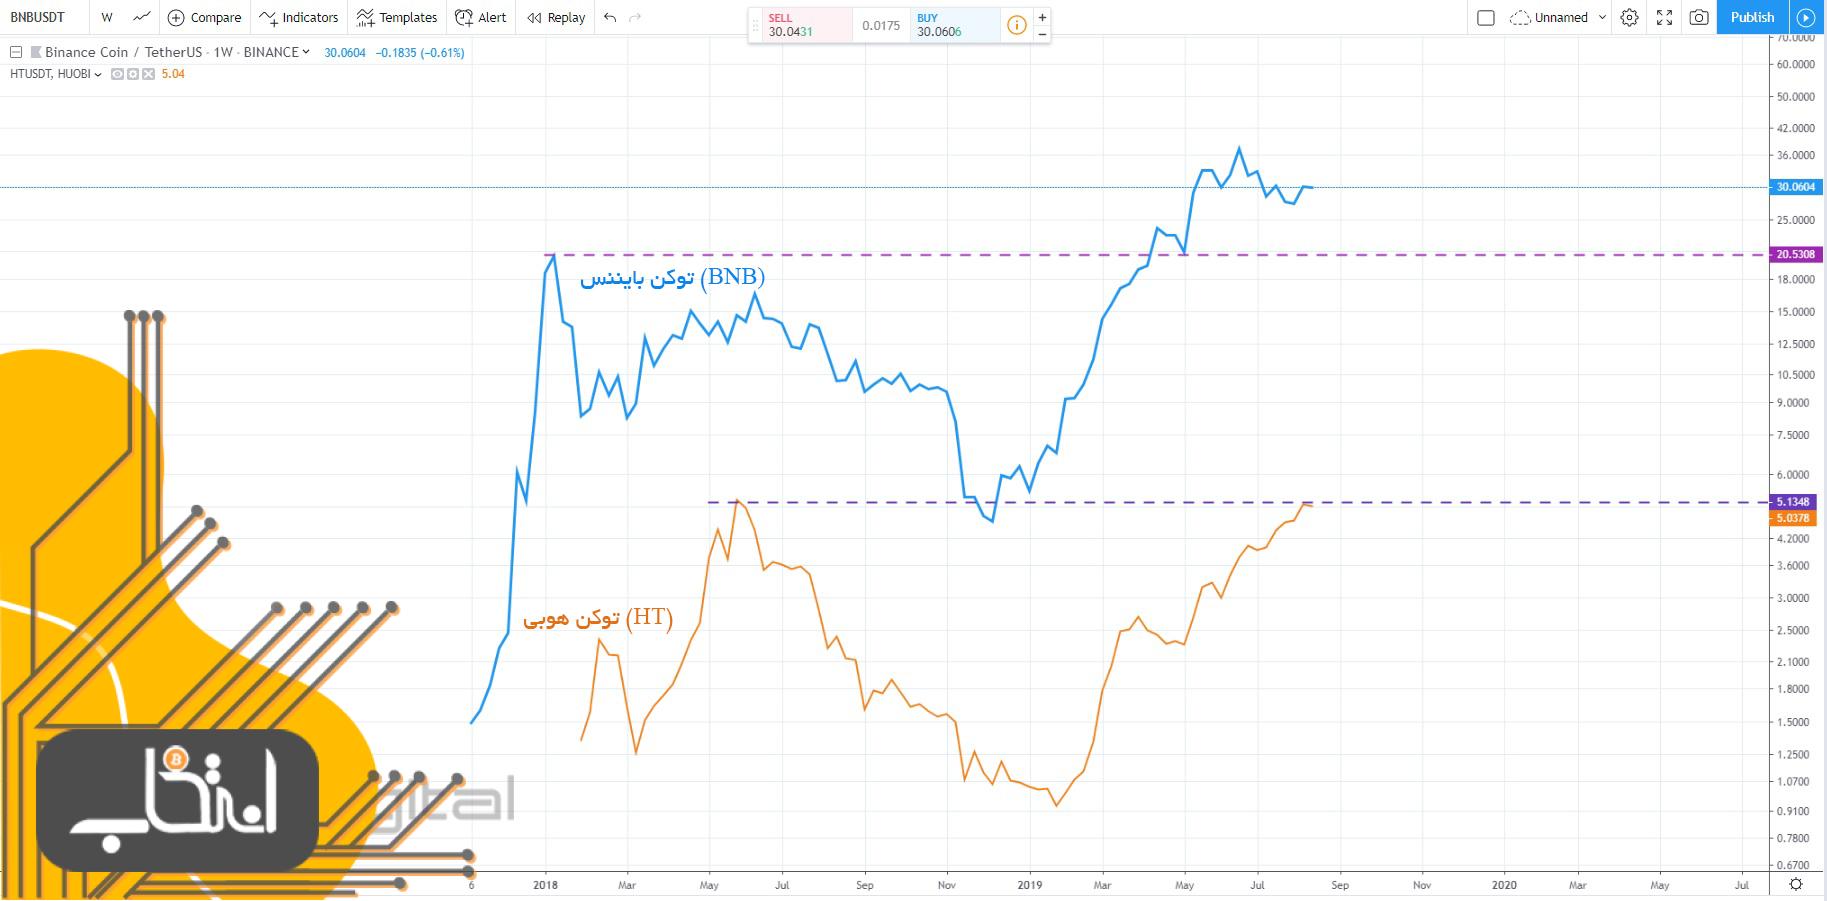Select the (HT) Persian text annotation
This screenshot has width=1827, height=901.
(x=598, y=617)
